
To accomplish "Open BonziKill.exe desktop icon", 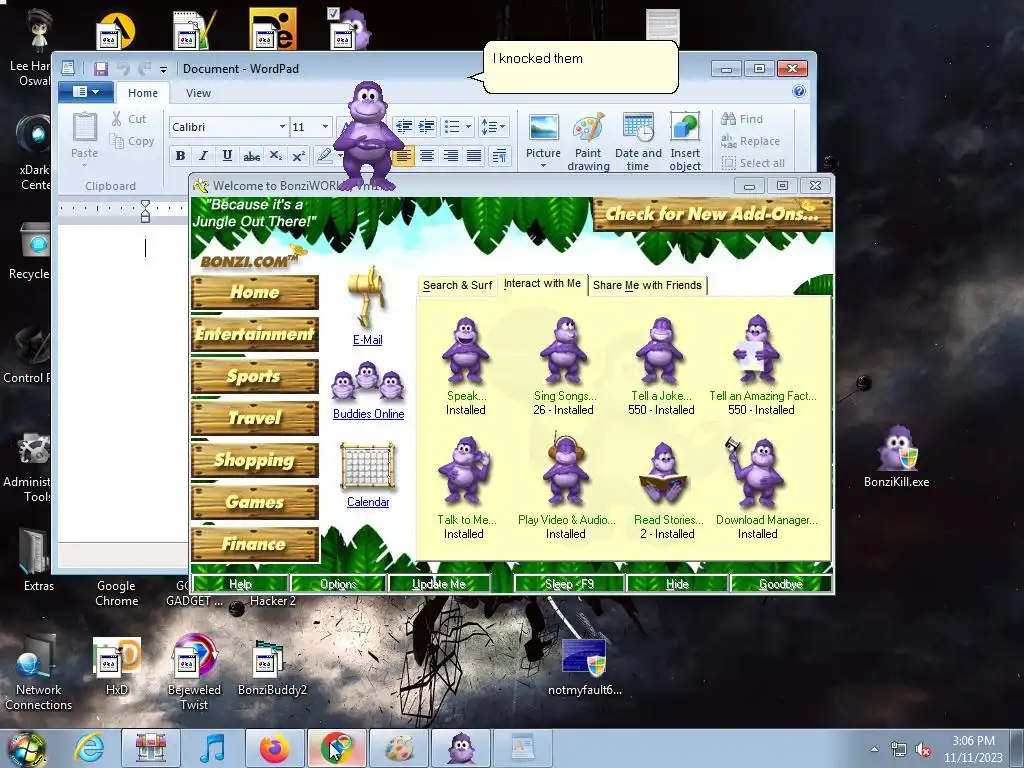I will (897, 456).
